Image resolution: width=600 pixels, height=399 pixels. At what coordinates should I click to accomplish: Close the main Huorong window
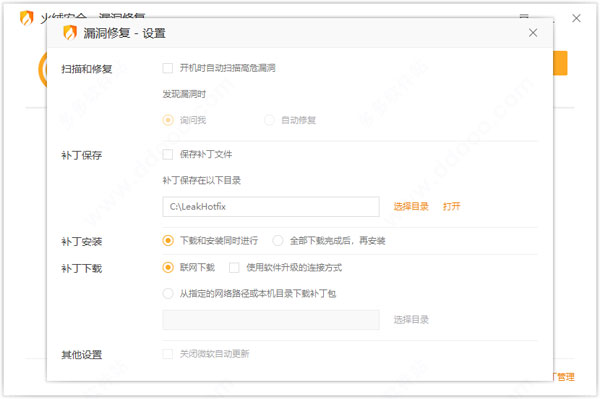576,18
